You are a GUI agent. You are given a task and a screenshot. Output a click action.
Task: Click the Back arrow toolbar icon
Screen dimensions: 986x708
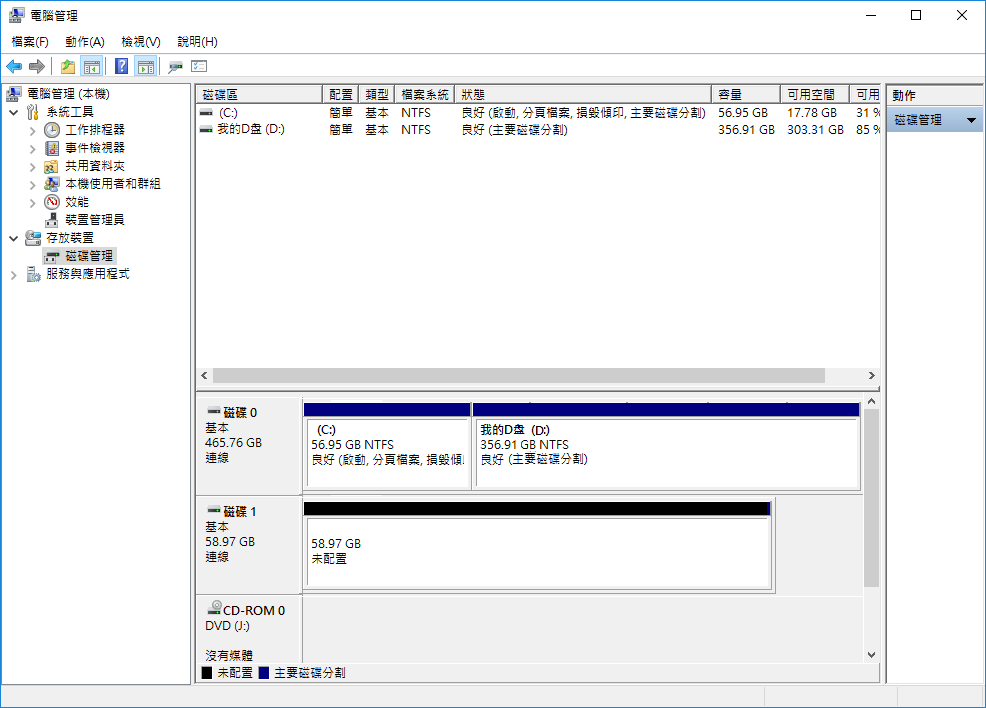pyautogui.click(x=14, y=66)
